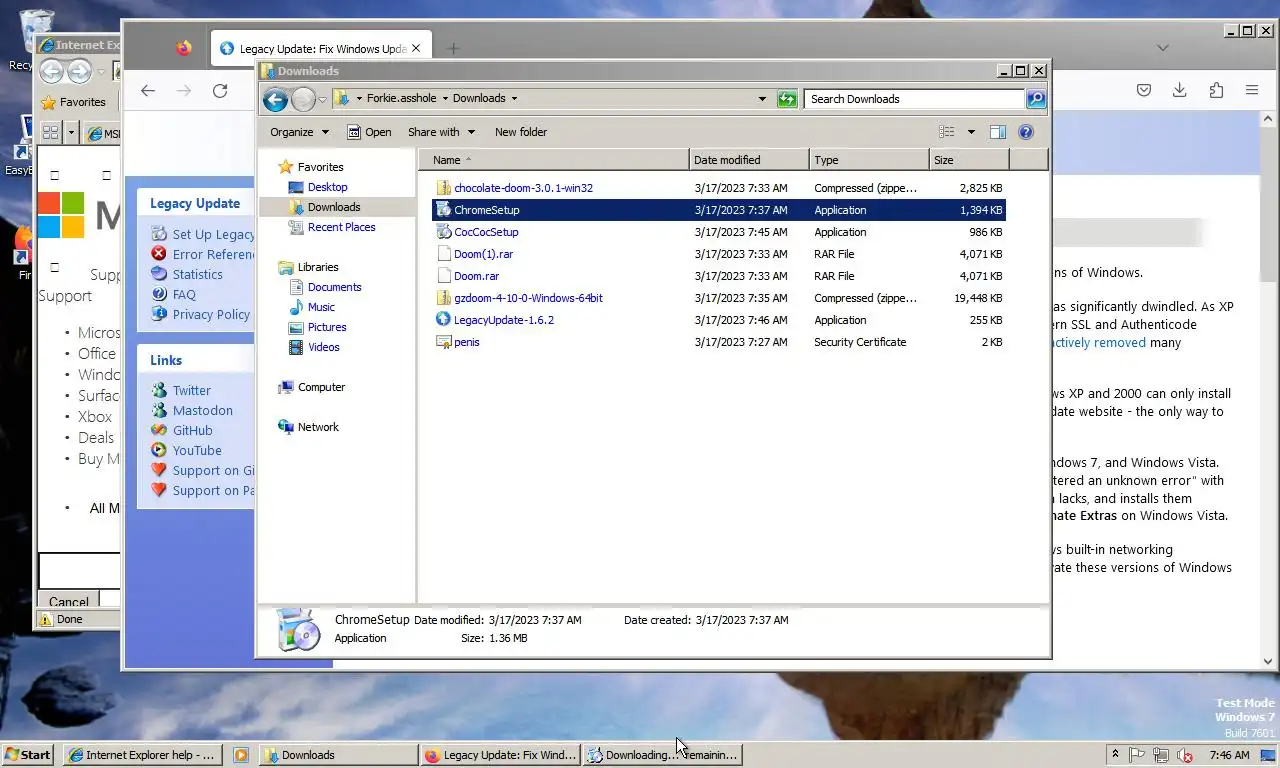Image resolution: width=1280 pixels, height=768 pixels.
Task: Open the Statistics link on Legacy Update
Action: tap(197, 274)
